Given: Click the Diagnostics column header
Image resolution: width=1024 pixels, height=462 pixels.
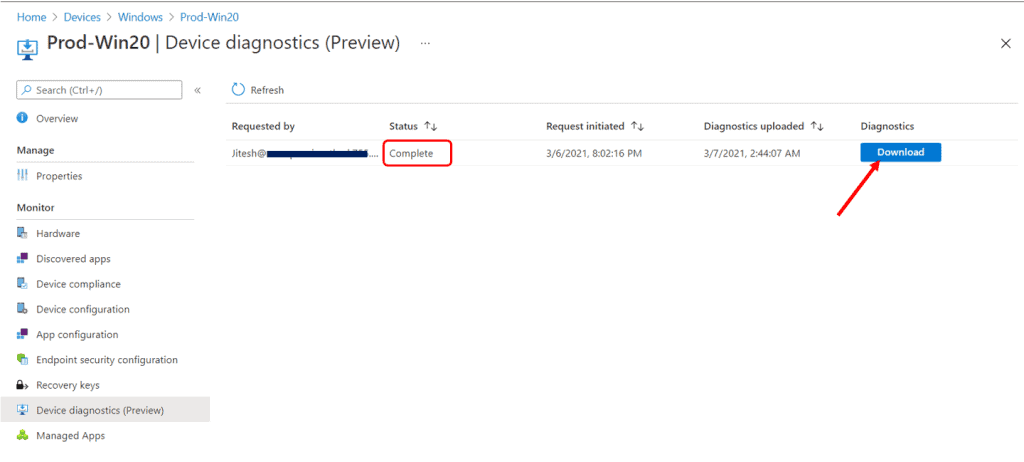Looking at the screenshot, I should coord(888,126).
